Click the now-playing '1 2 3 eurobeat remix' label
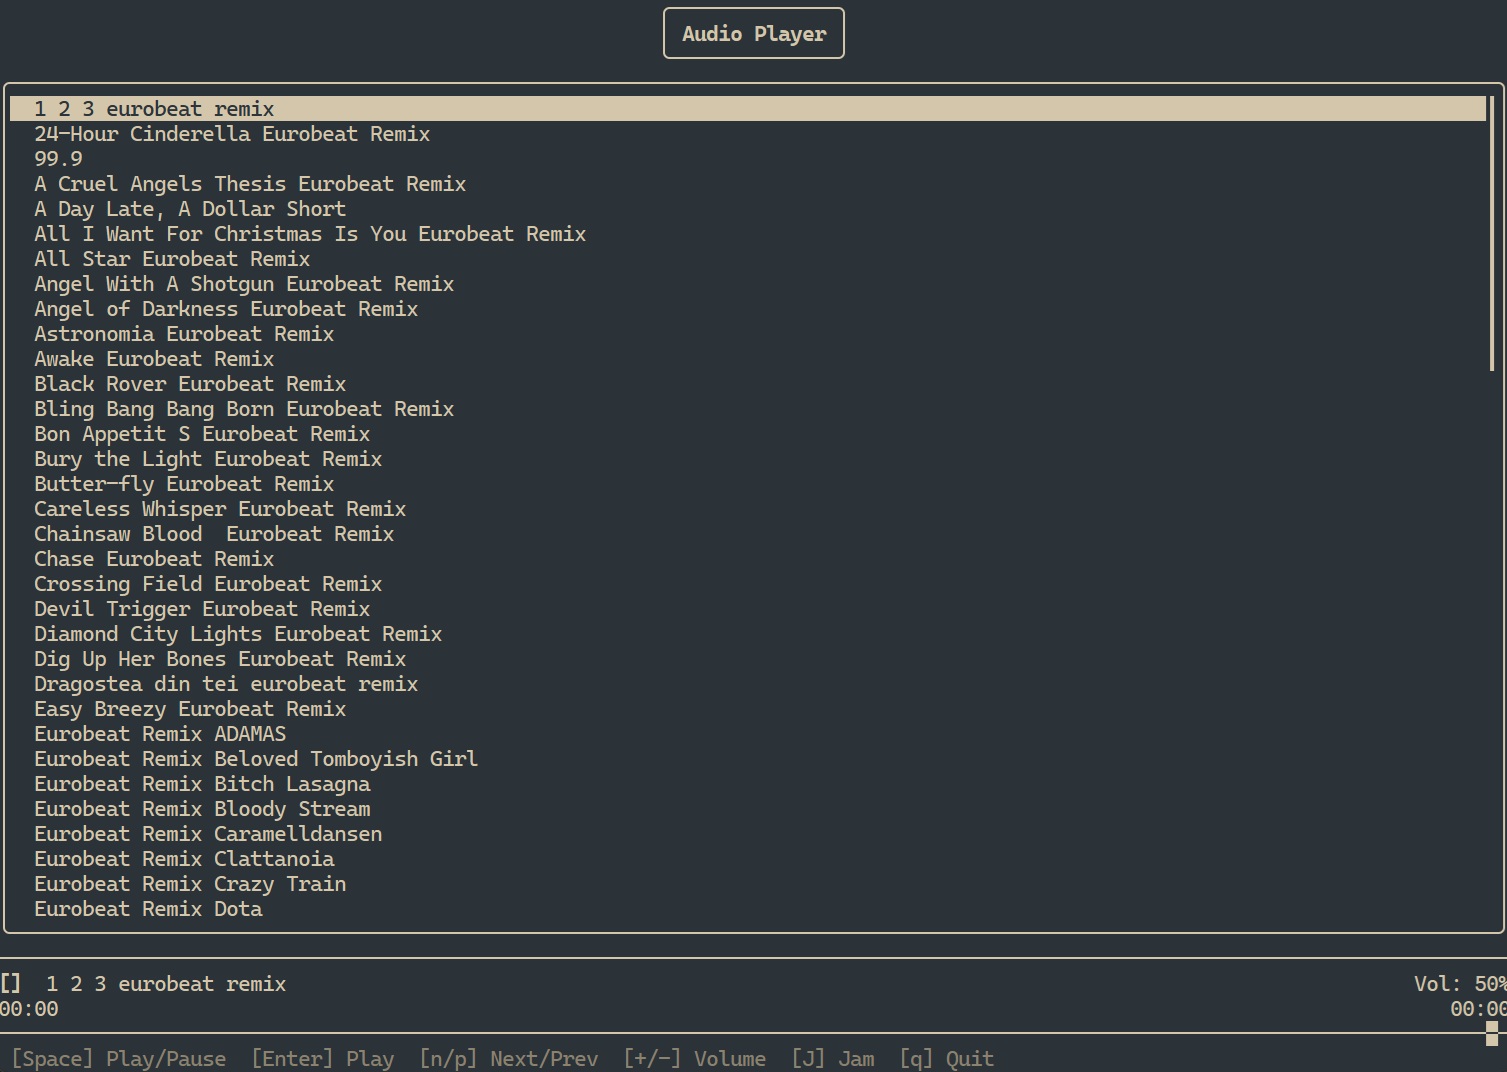Viewport: 1507px width, 1072px height. tap(167, 983)
